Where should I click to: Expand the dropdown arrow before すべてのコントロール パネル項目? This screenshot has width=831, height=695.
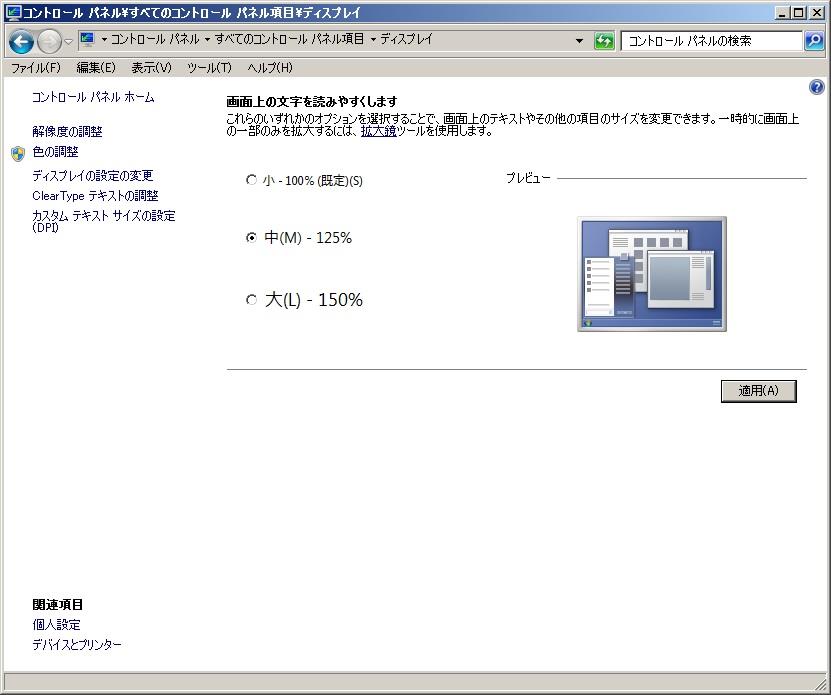207,40
